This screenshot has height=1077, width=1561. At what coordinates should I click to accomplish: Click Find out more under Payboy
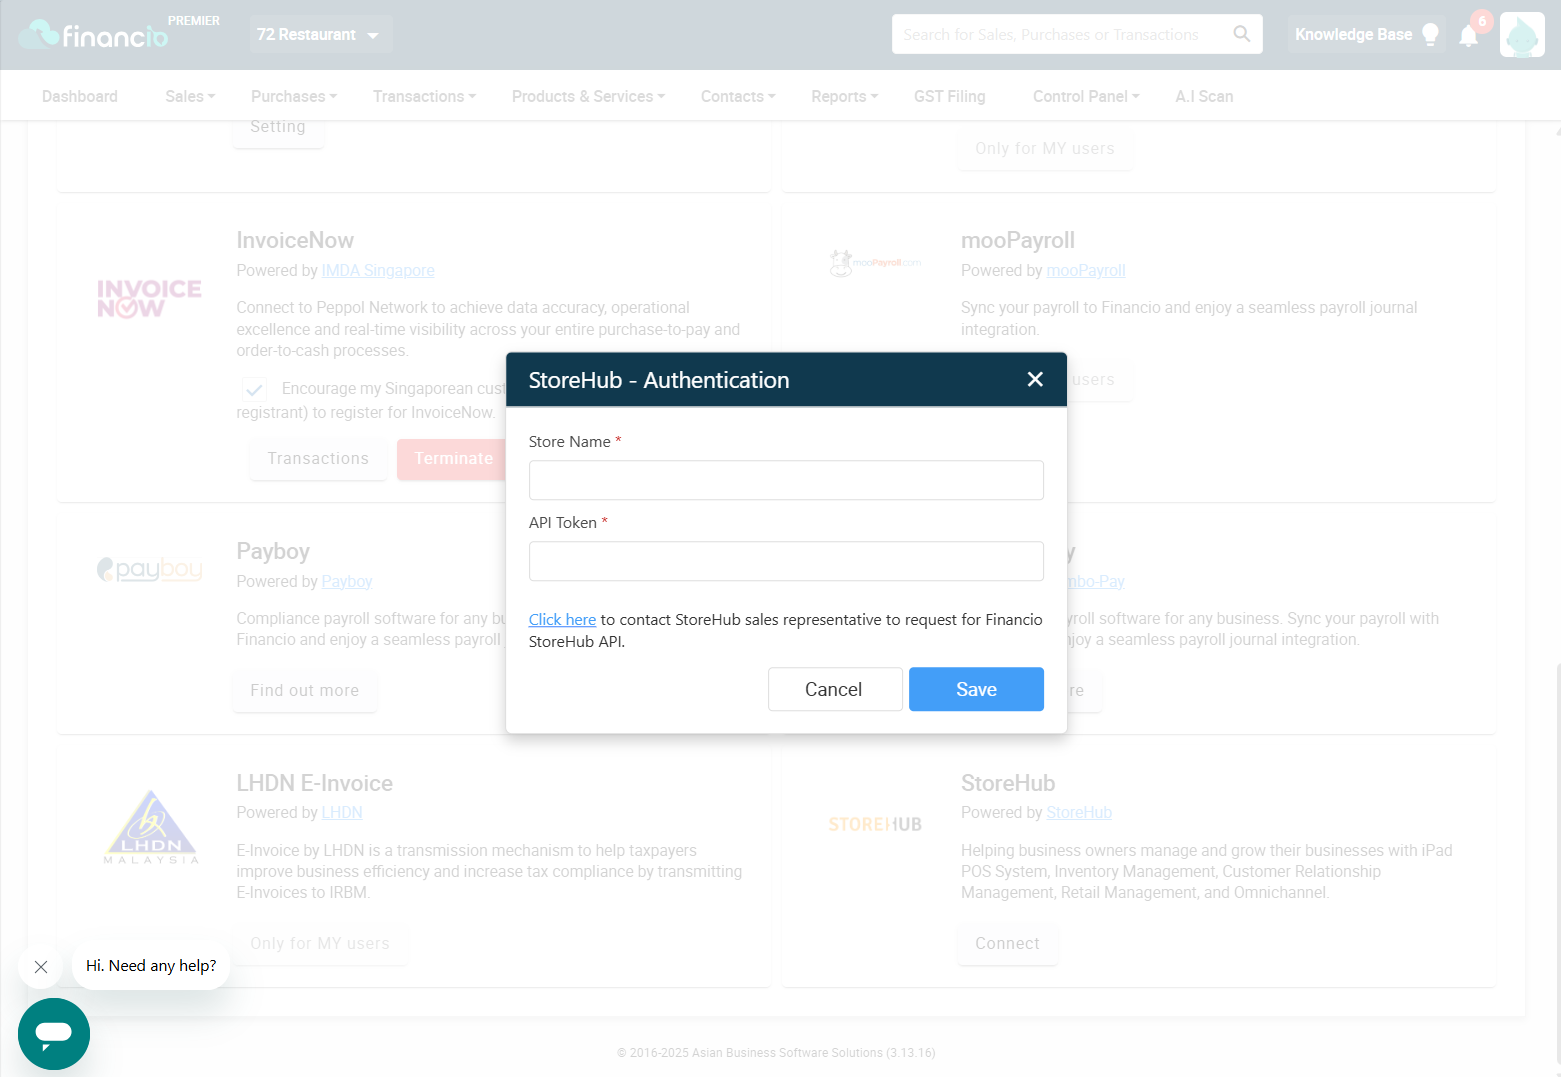(x=305, y=691)
